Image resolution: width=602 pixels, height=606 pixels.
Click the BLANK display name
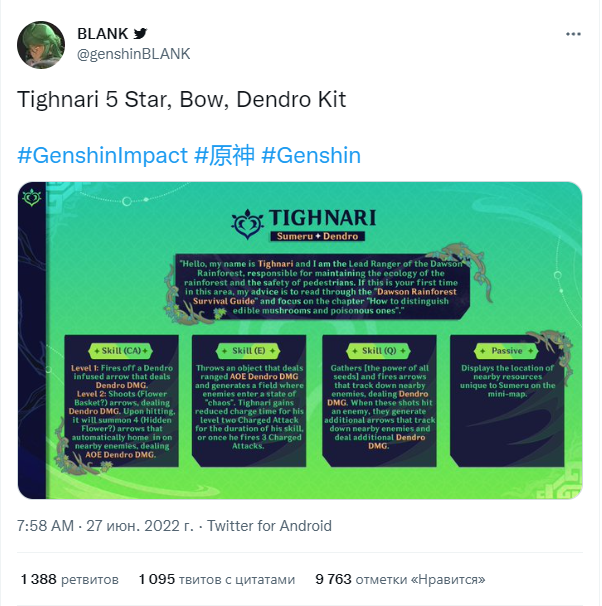click(x=102, y=34)
